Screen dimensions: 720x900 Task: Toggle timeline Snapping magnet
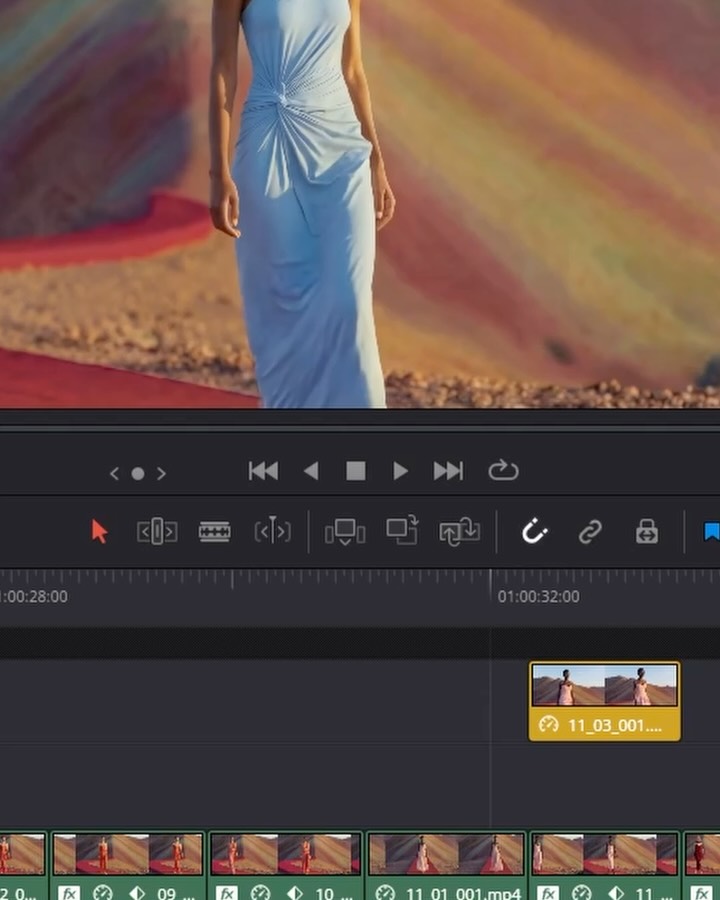pyautogui.click(x=534, y=532)
